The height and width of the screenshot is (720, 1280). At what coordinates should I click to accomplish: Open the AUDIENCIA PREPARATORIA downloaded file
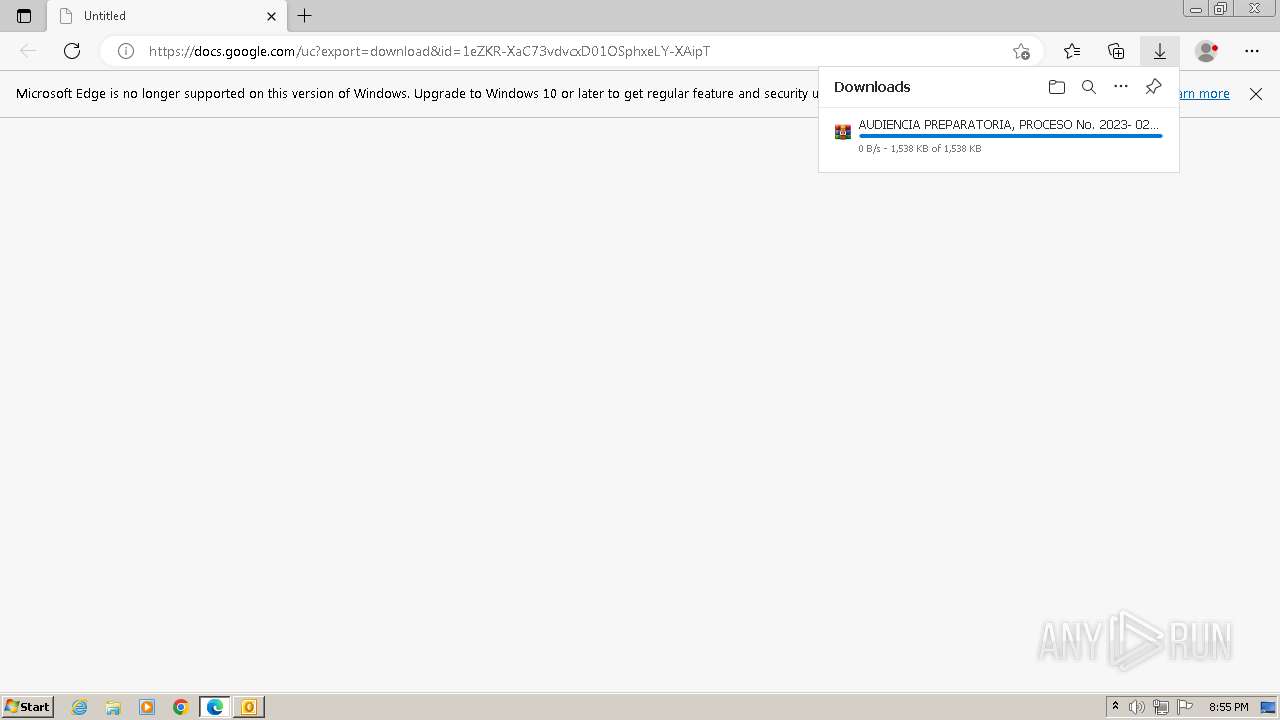tap(1009, 125)
